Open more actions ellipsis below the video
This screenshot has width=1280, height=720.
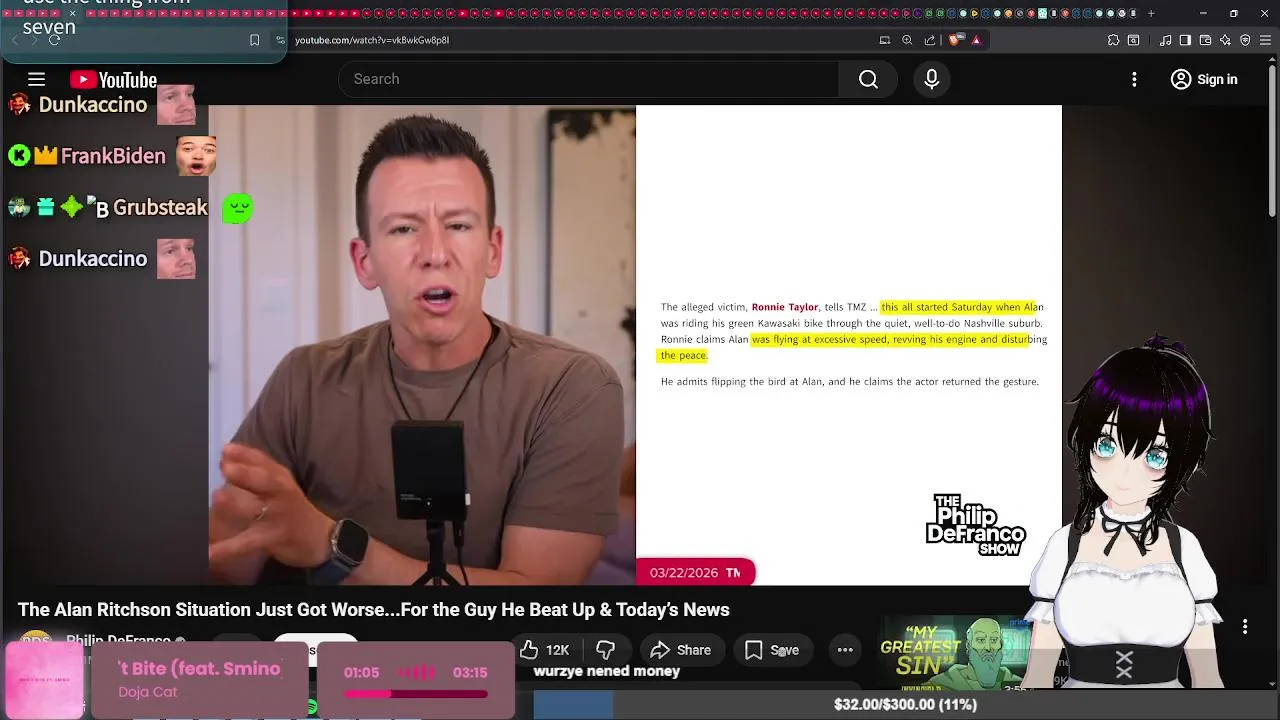845,650
